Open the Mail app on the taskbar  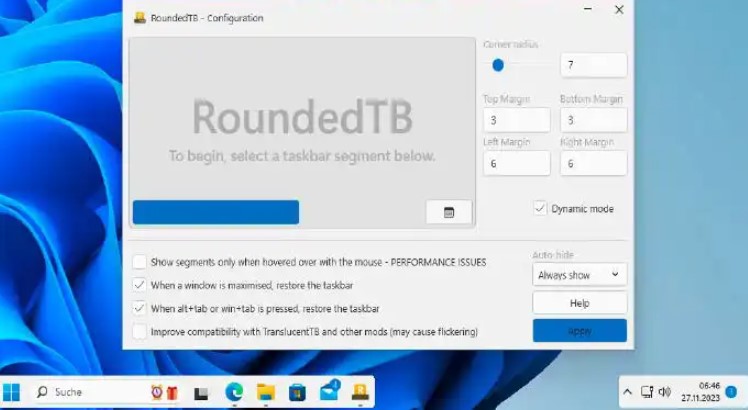pos(329,391)
